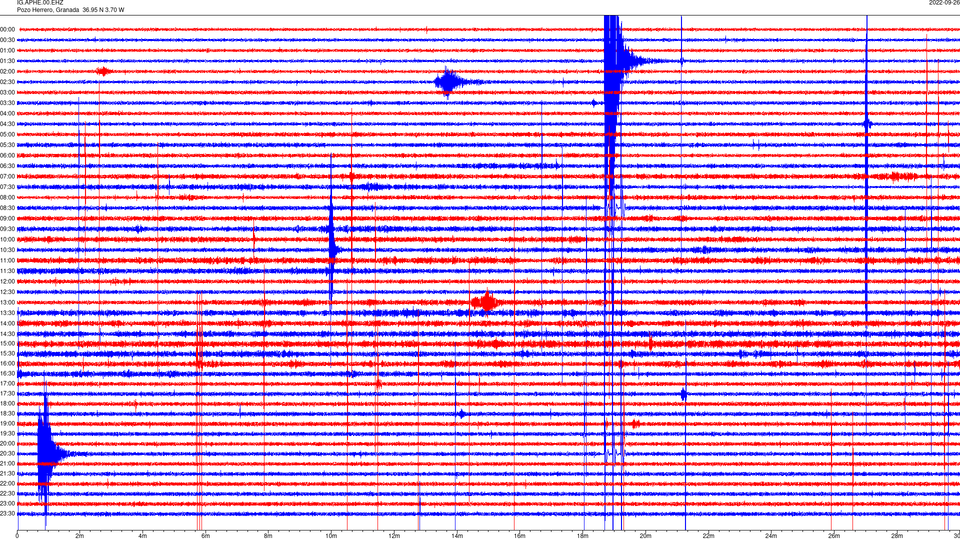This screenshot has width=960, height=540.
Task: Select the 20:00 trace time label
Action: tap(8, 444)
